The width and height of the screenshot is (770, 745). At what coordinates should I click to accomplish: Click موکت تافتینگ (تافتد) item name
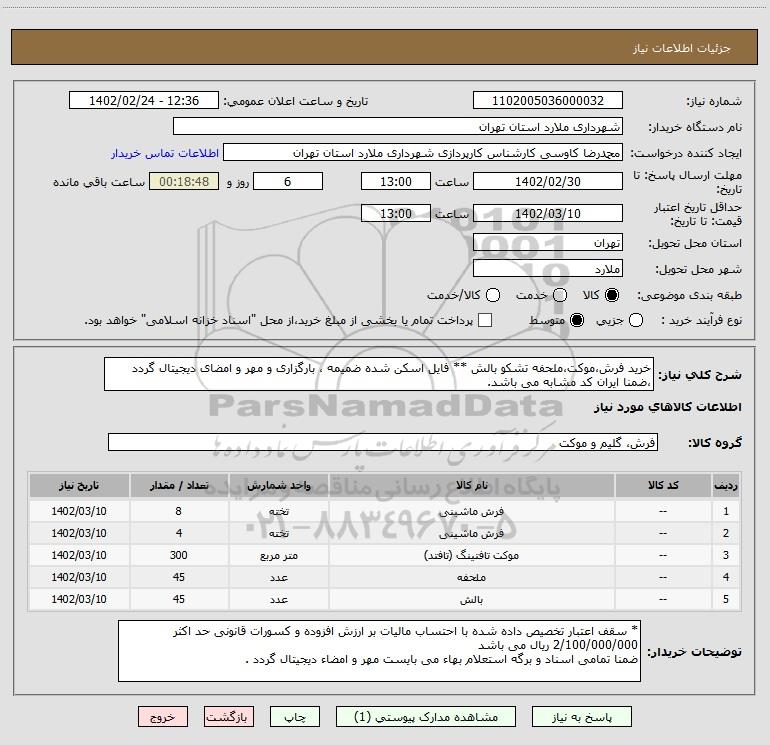(x=471, y=555)
